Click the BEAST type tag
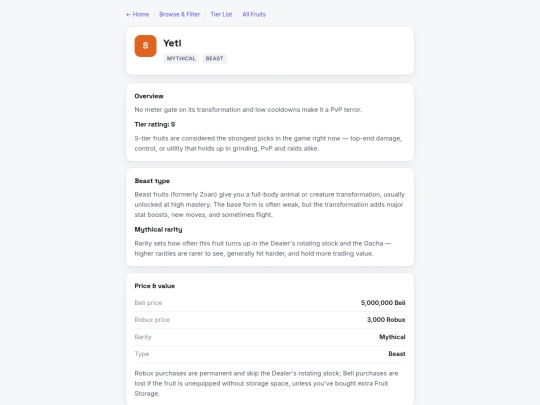 point(214,59)
